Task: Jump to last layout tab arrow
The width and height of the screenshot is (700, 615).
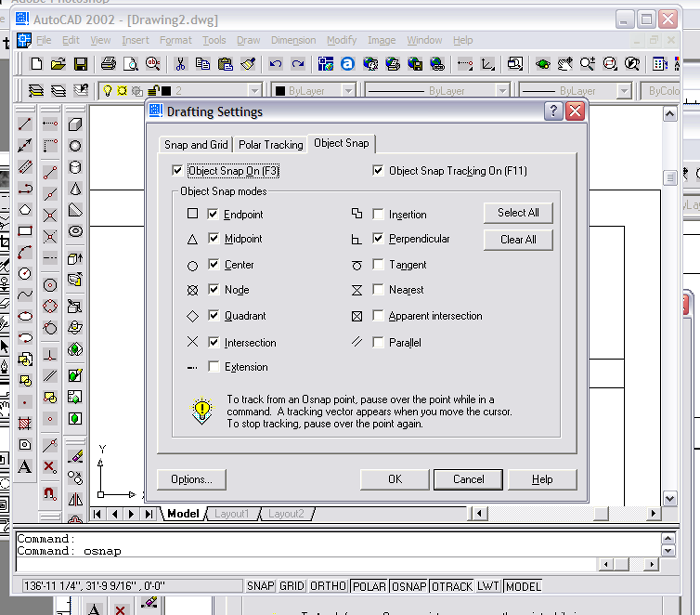Action: click(x=148, y=514)
